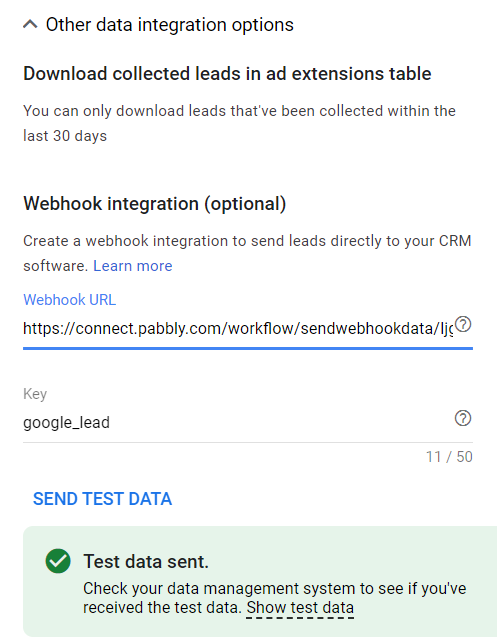Click the 11 / 50 character counter
This screenshot has width=497, height=641.
pos(449,457)
